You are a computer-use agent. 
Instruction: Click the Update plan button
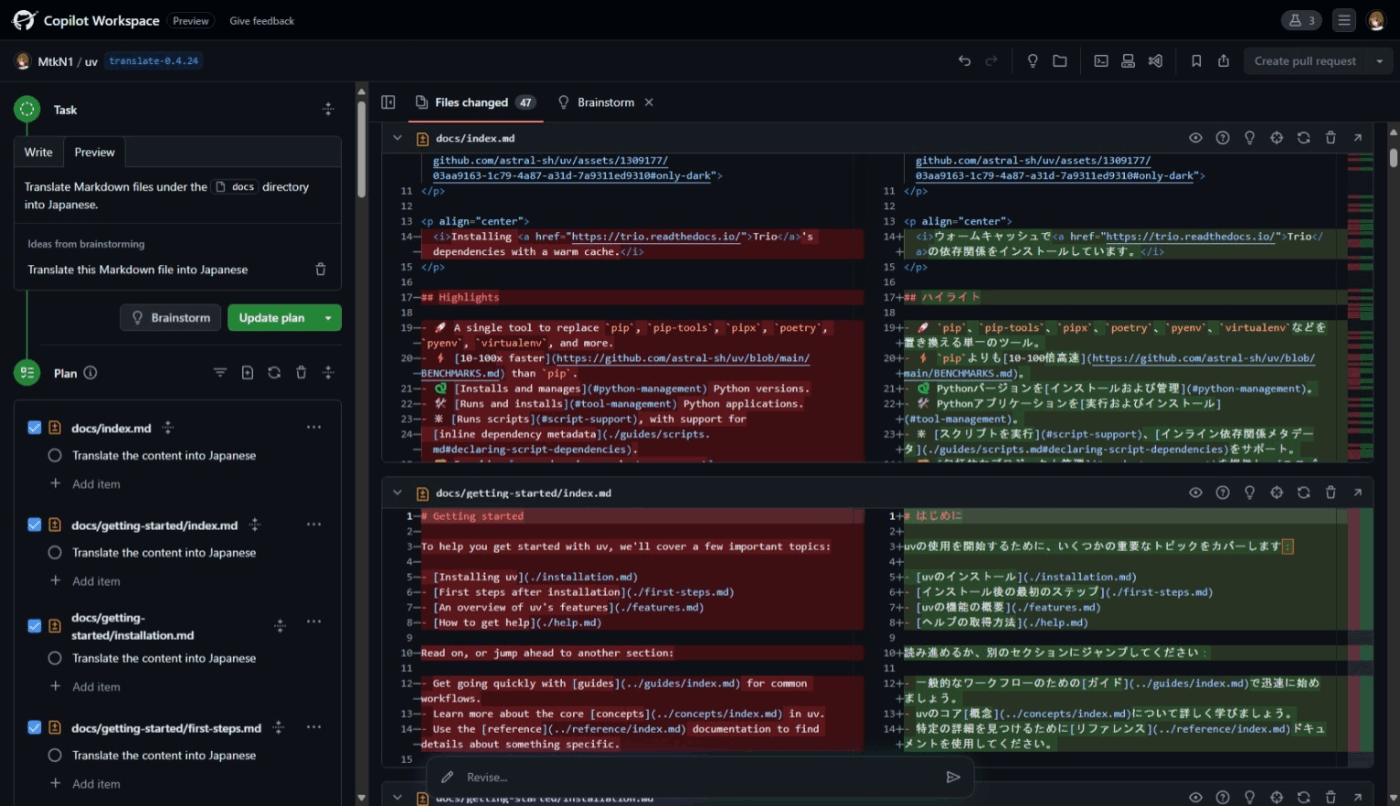[x=271, y=318]
